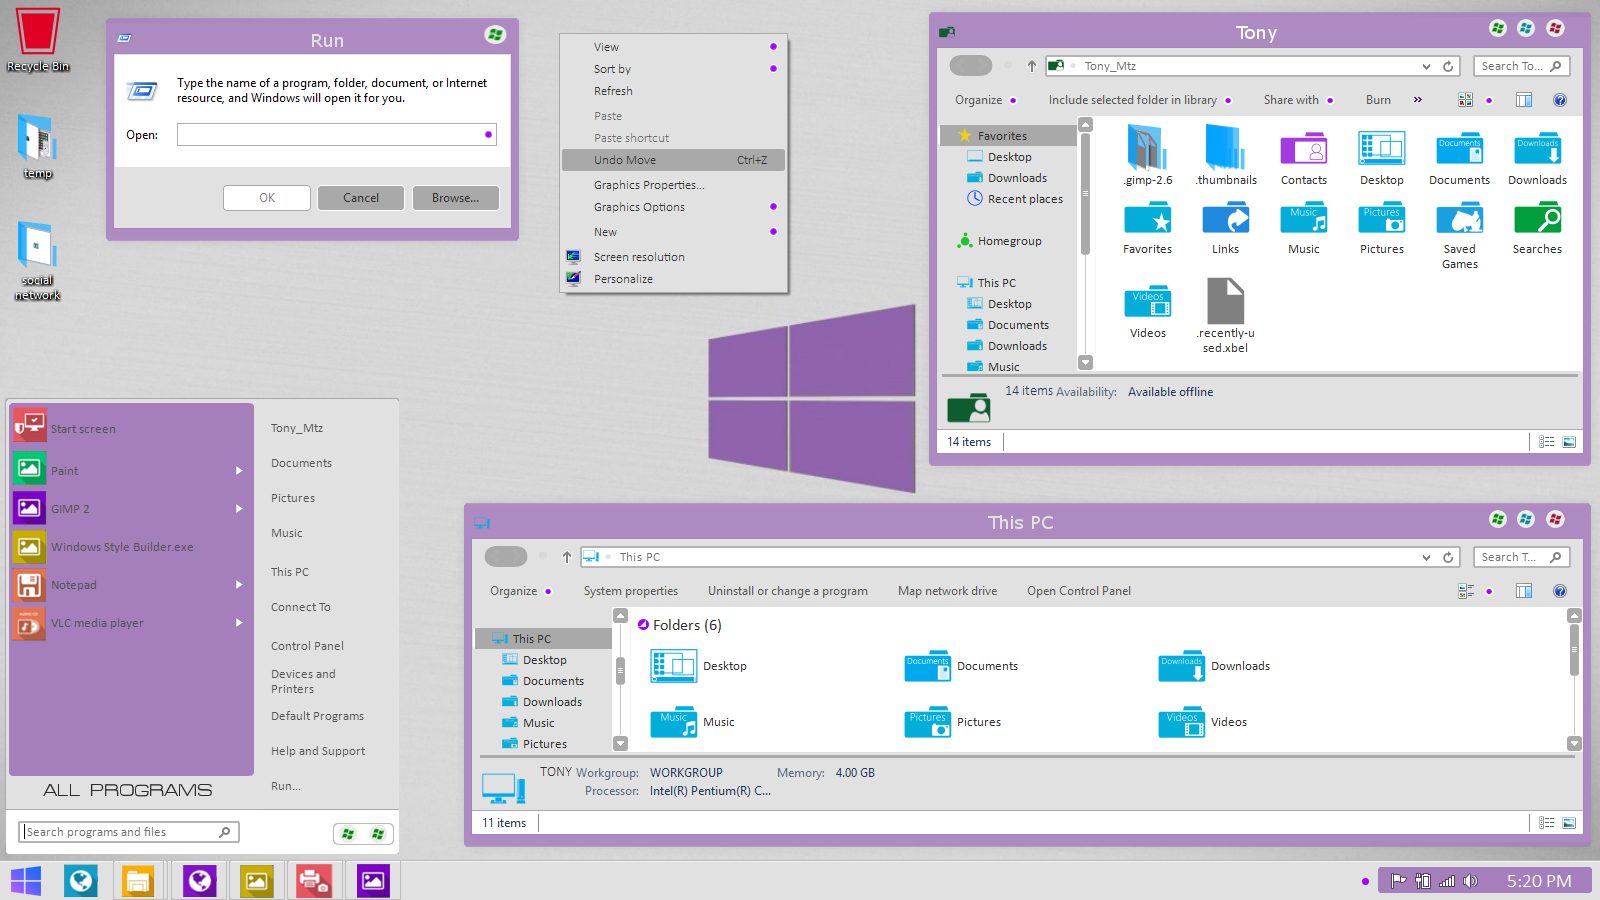Viewport: 1600px width, 900px height.
Task: Open the red printer taskbar icon
Action: 314,881
